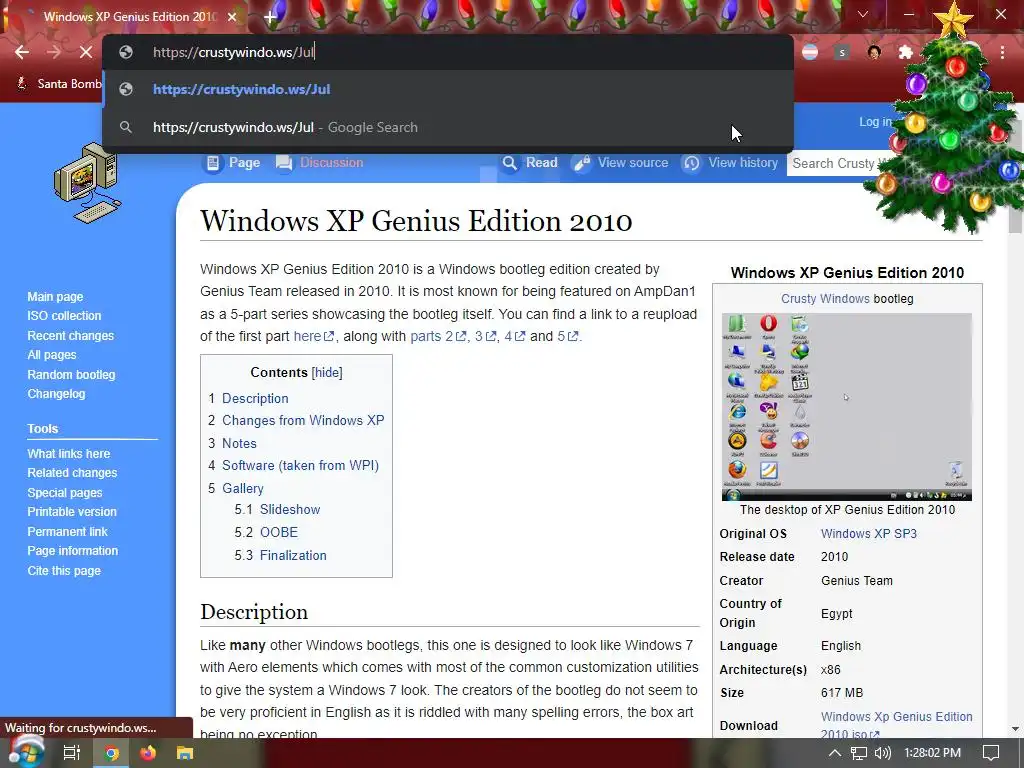Click the Windows Start button

[x=26, y=753]
